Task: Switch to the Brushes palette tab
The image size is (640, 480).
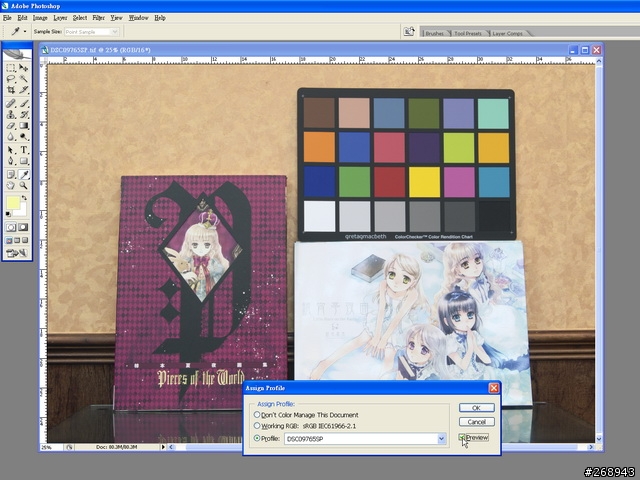Action: [434, 33]
